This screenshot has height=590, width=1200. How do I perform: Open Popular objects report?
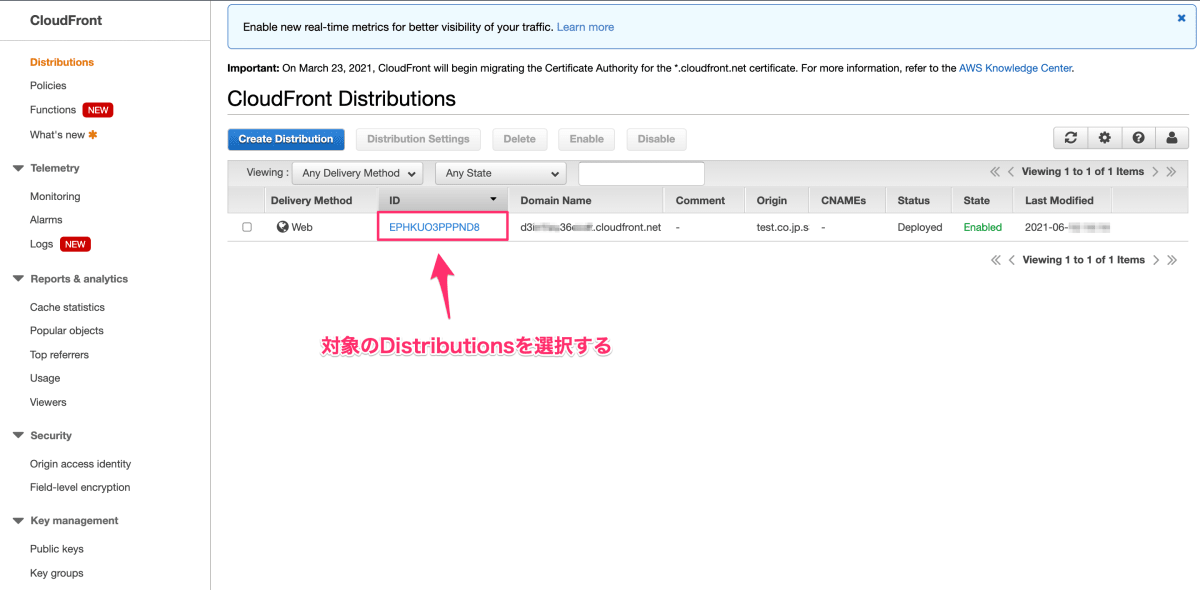tap(67, 331)
